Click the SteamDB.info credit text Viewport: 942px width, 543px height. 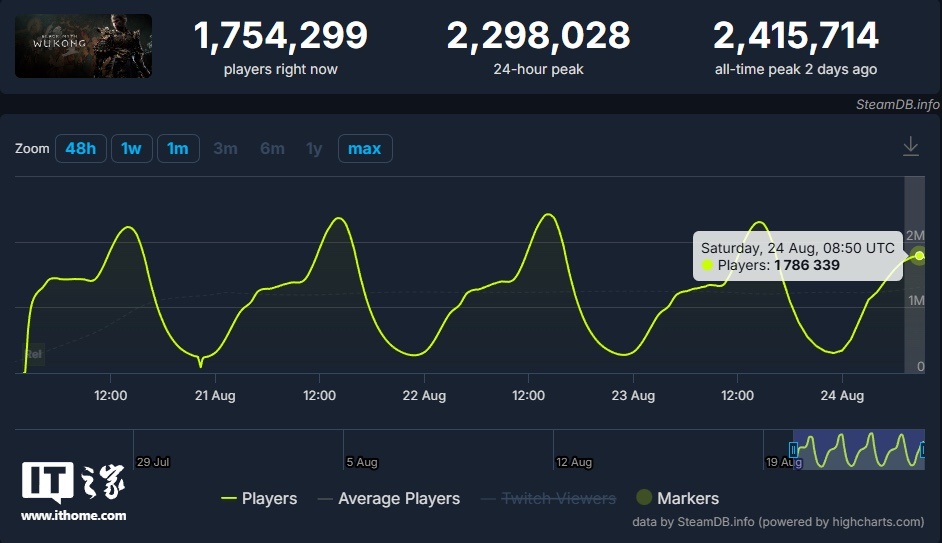coord(898,105)
